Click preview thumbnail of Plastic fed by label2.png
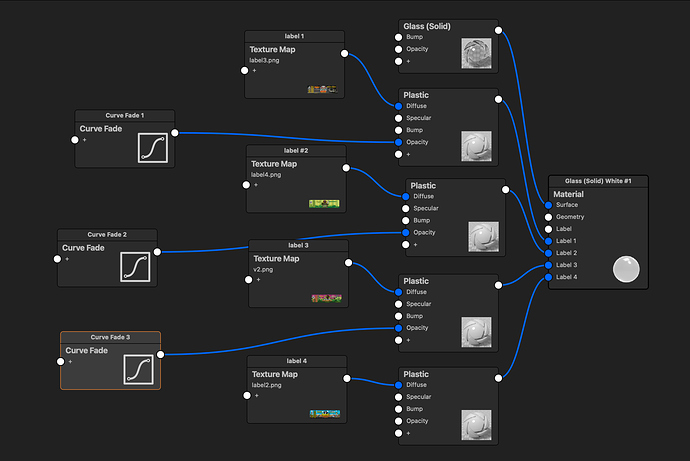 pyautogui.click(x=476, y=425)
